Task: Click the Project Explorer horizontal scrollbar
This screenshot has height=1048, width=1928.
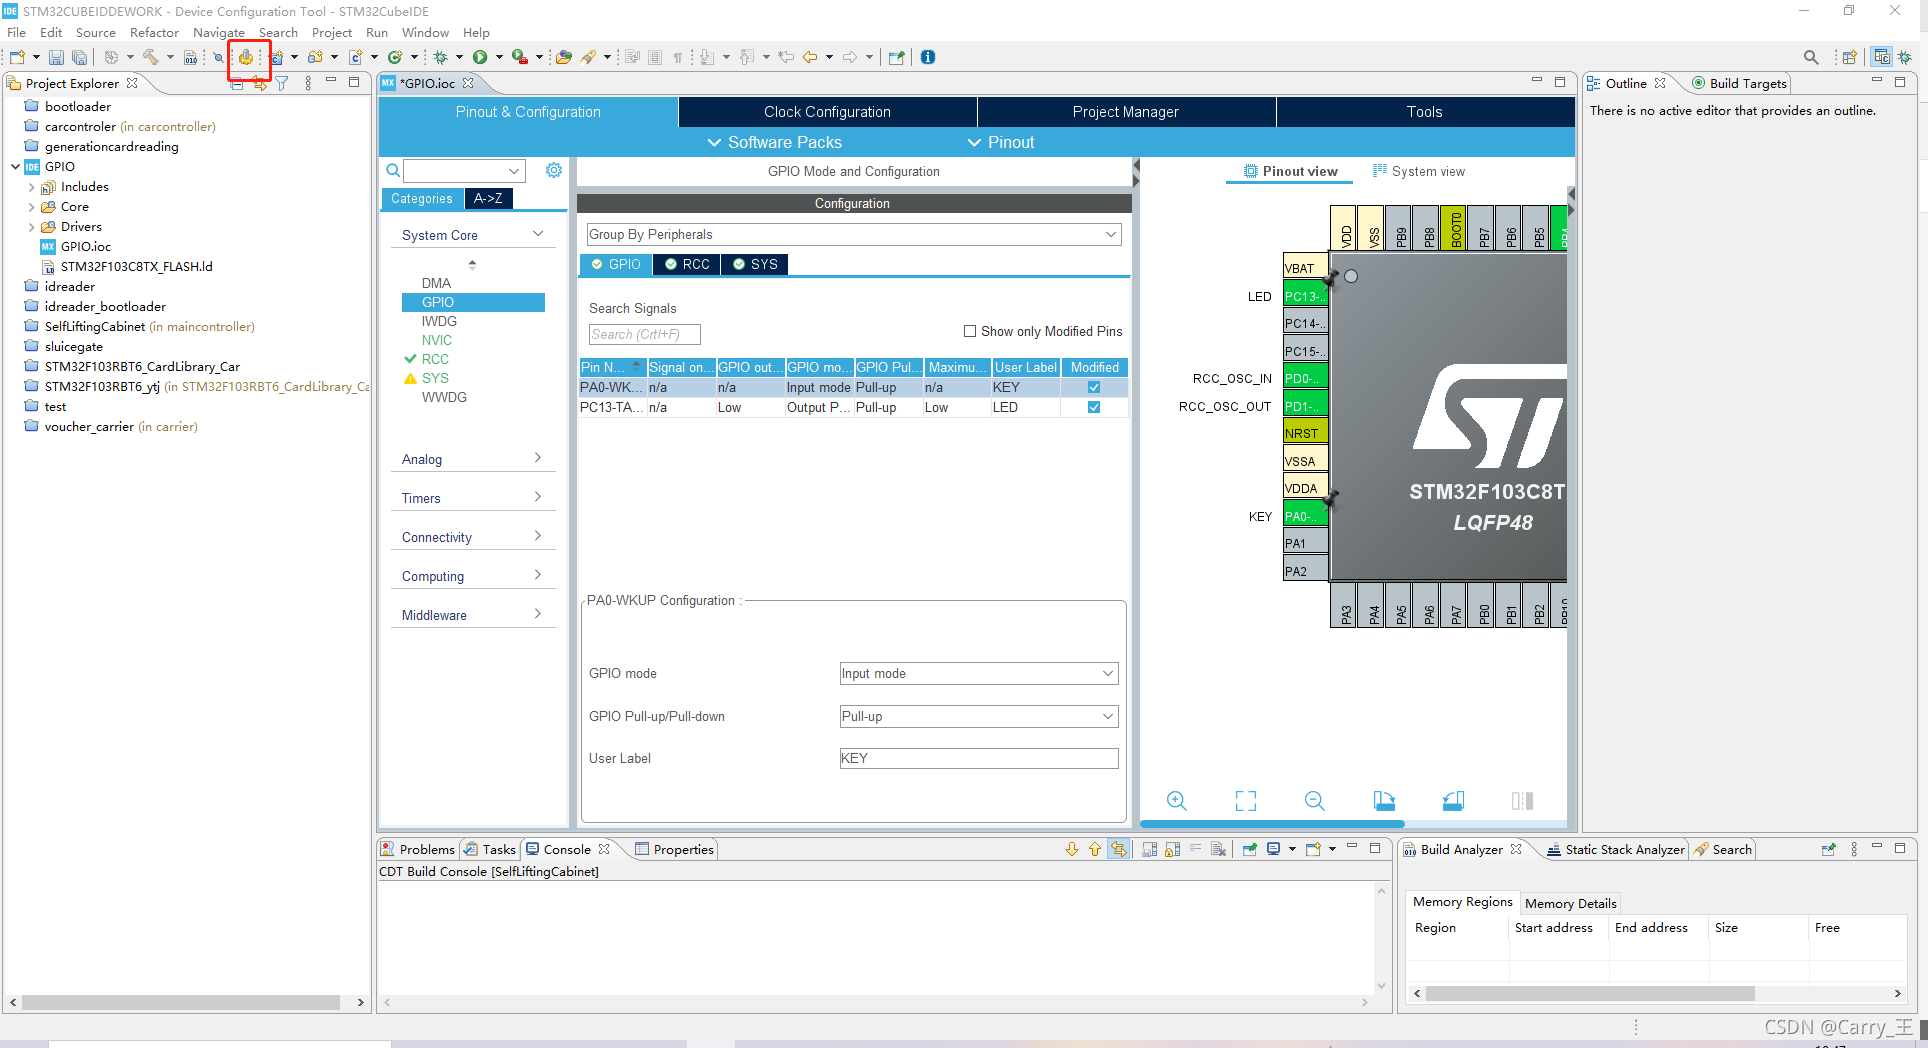Action: pos(181,1002)
